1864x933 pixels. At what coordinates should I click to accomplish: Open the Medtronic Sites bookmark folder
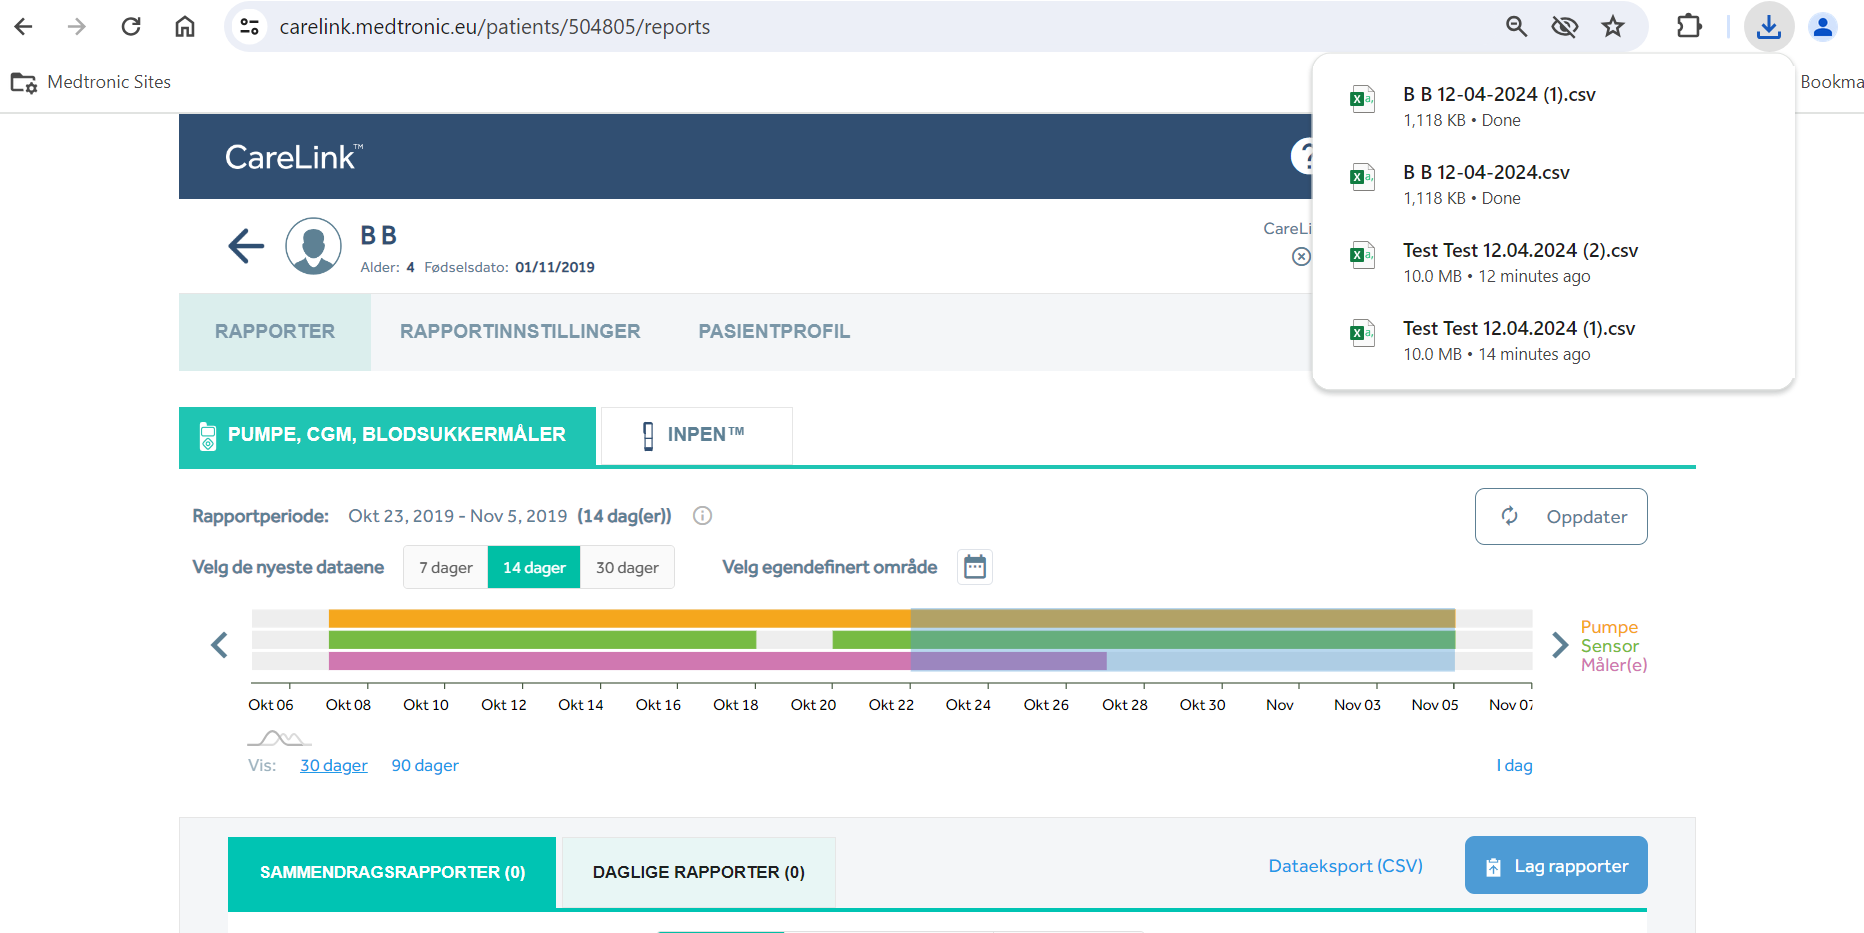coord(91,82)
